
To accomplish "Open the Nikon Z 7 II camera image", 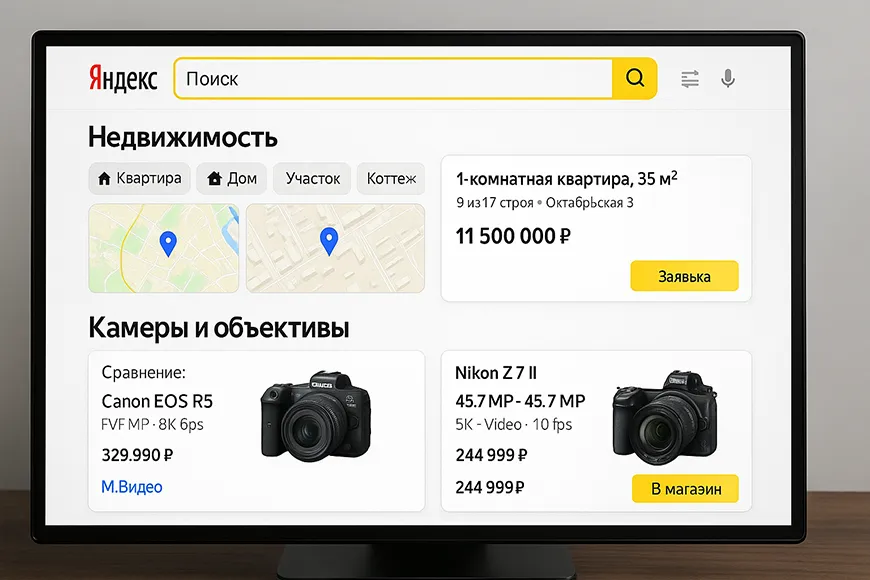I will pyautogui.click(x=664, y=417).
